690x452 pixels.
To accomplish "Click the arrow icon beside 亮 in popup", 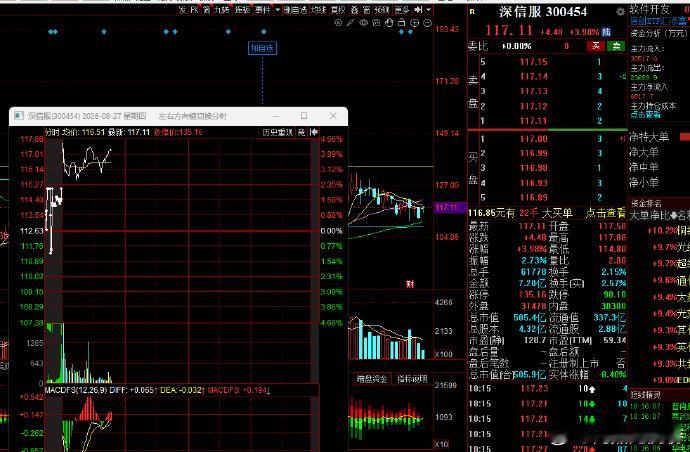I will 314,132.
